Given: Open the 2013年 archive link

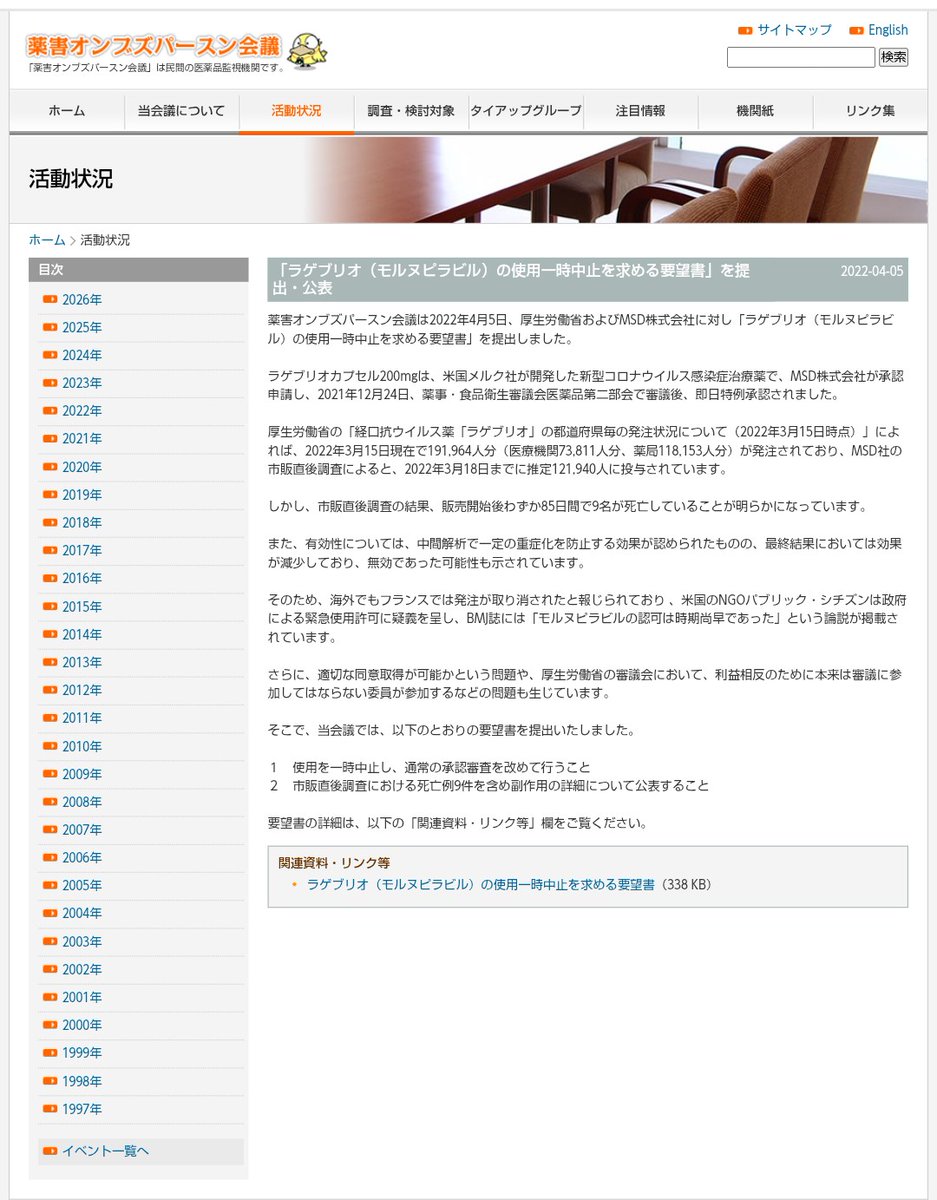Looking at the screenshot, I should tap(82, 663).
